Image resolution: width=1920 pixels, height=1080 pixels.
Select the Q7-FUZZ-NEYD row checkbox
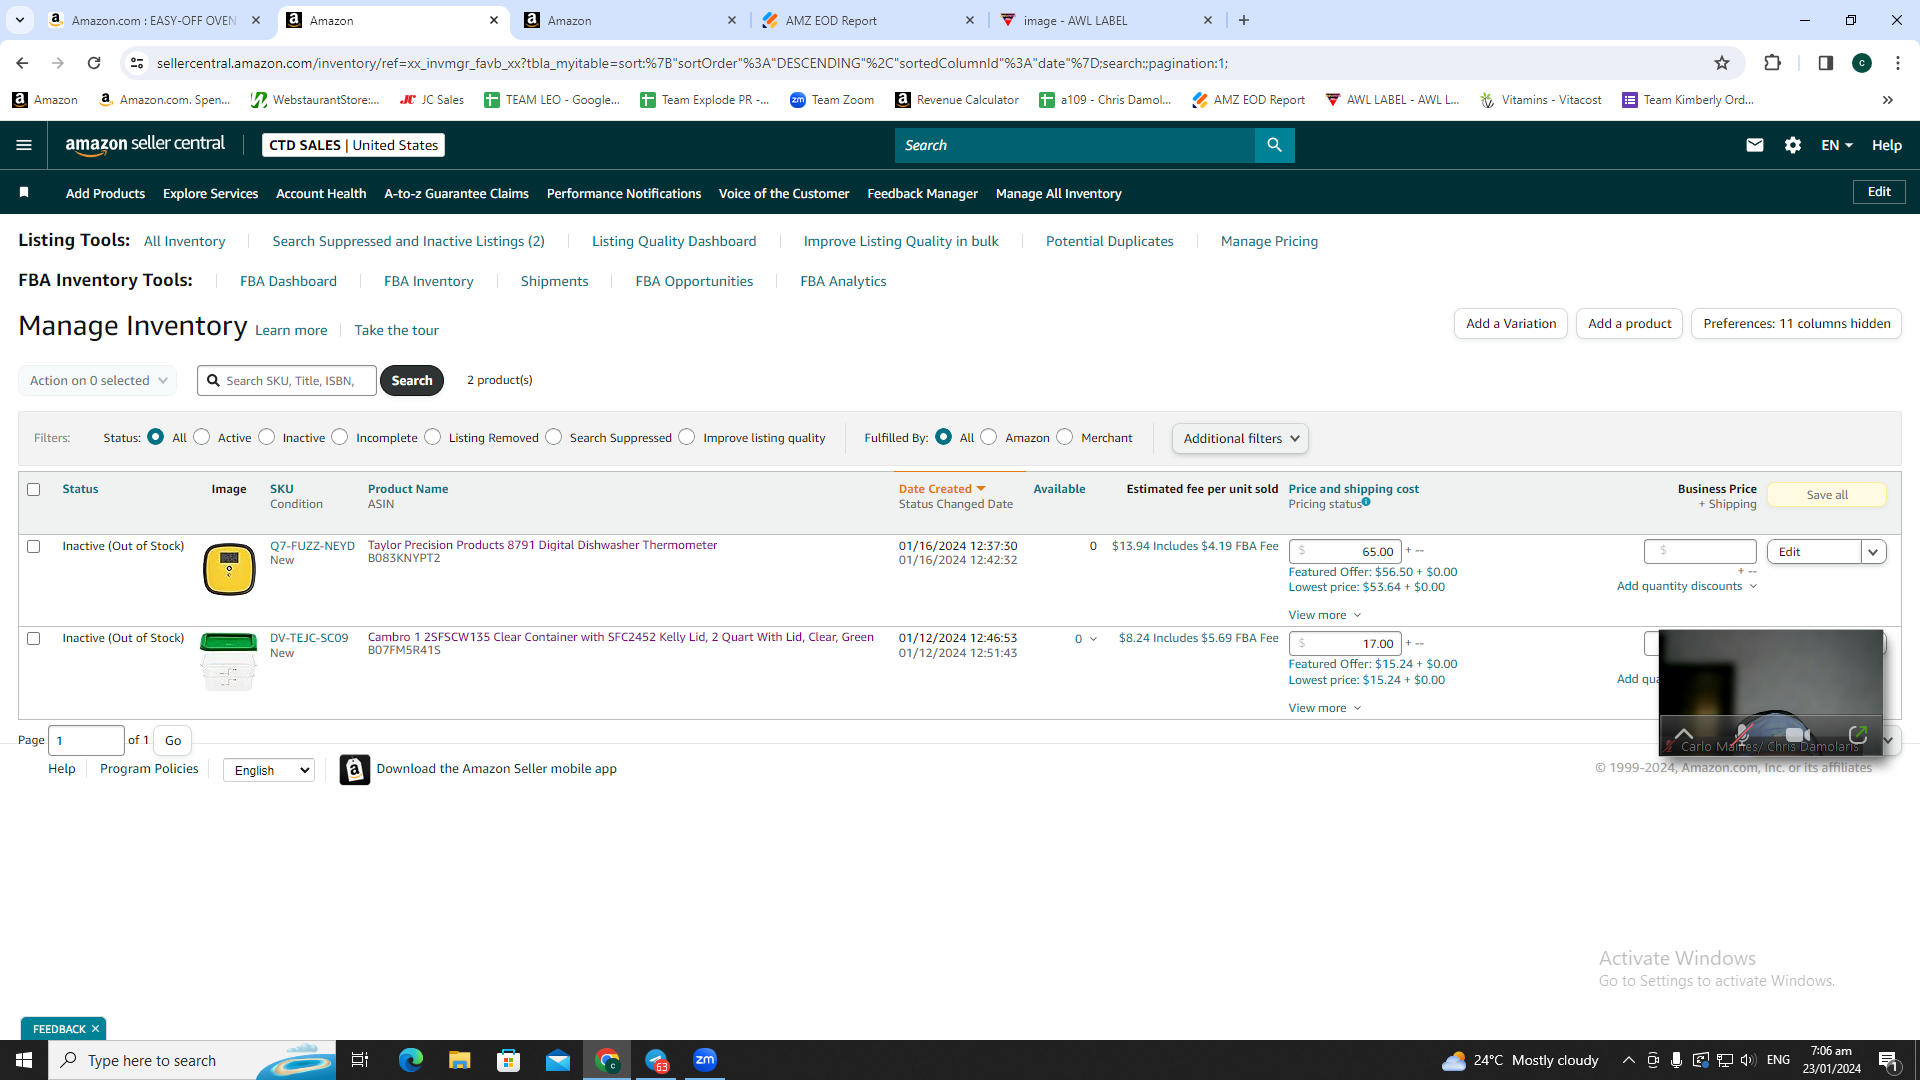pos(34,547)
